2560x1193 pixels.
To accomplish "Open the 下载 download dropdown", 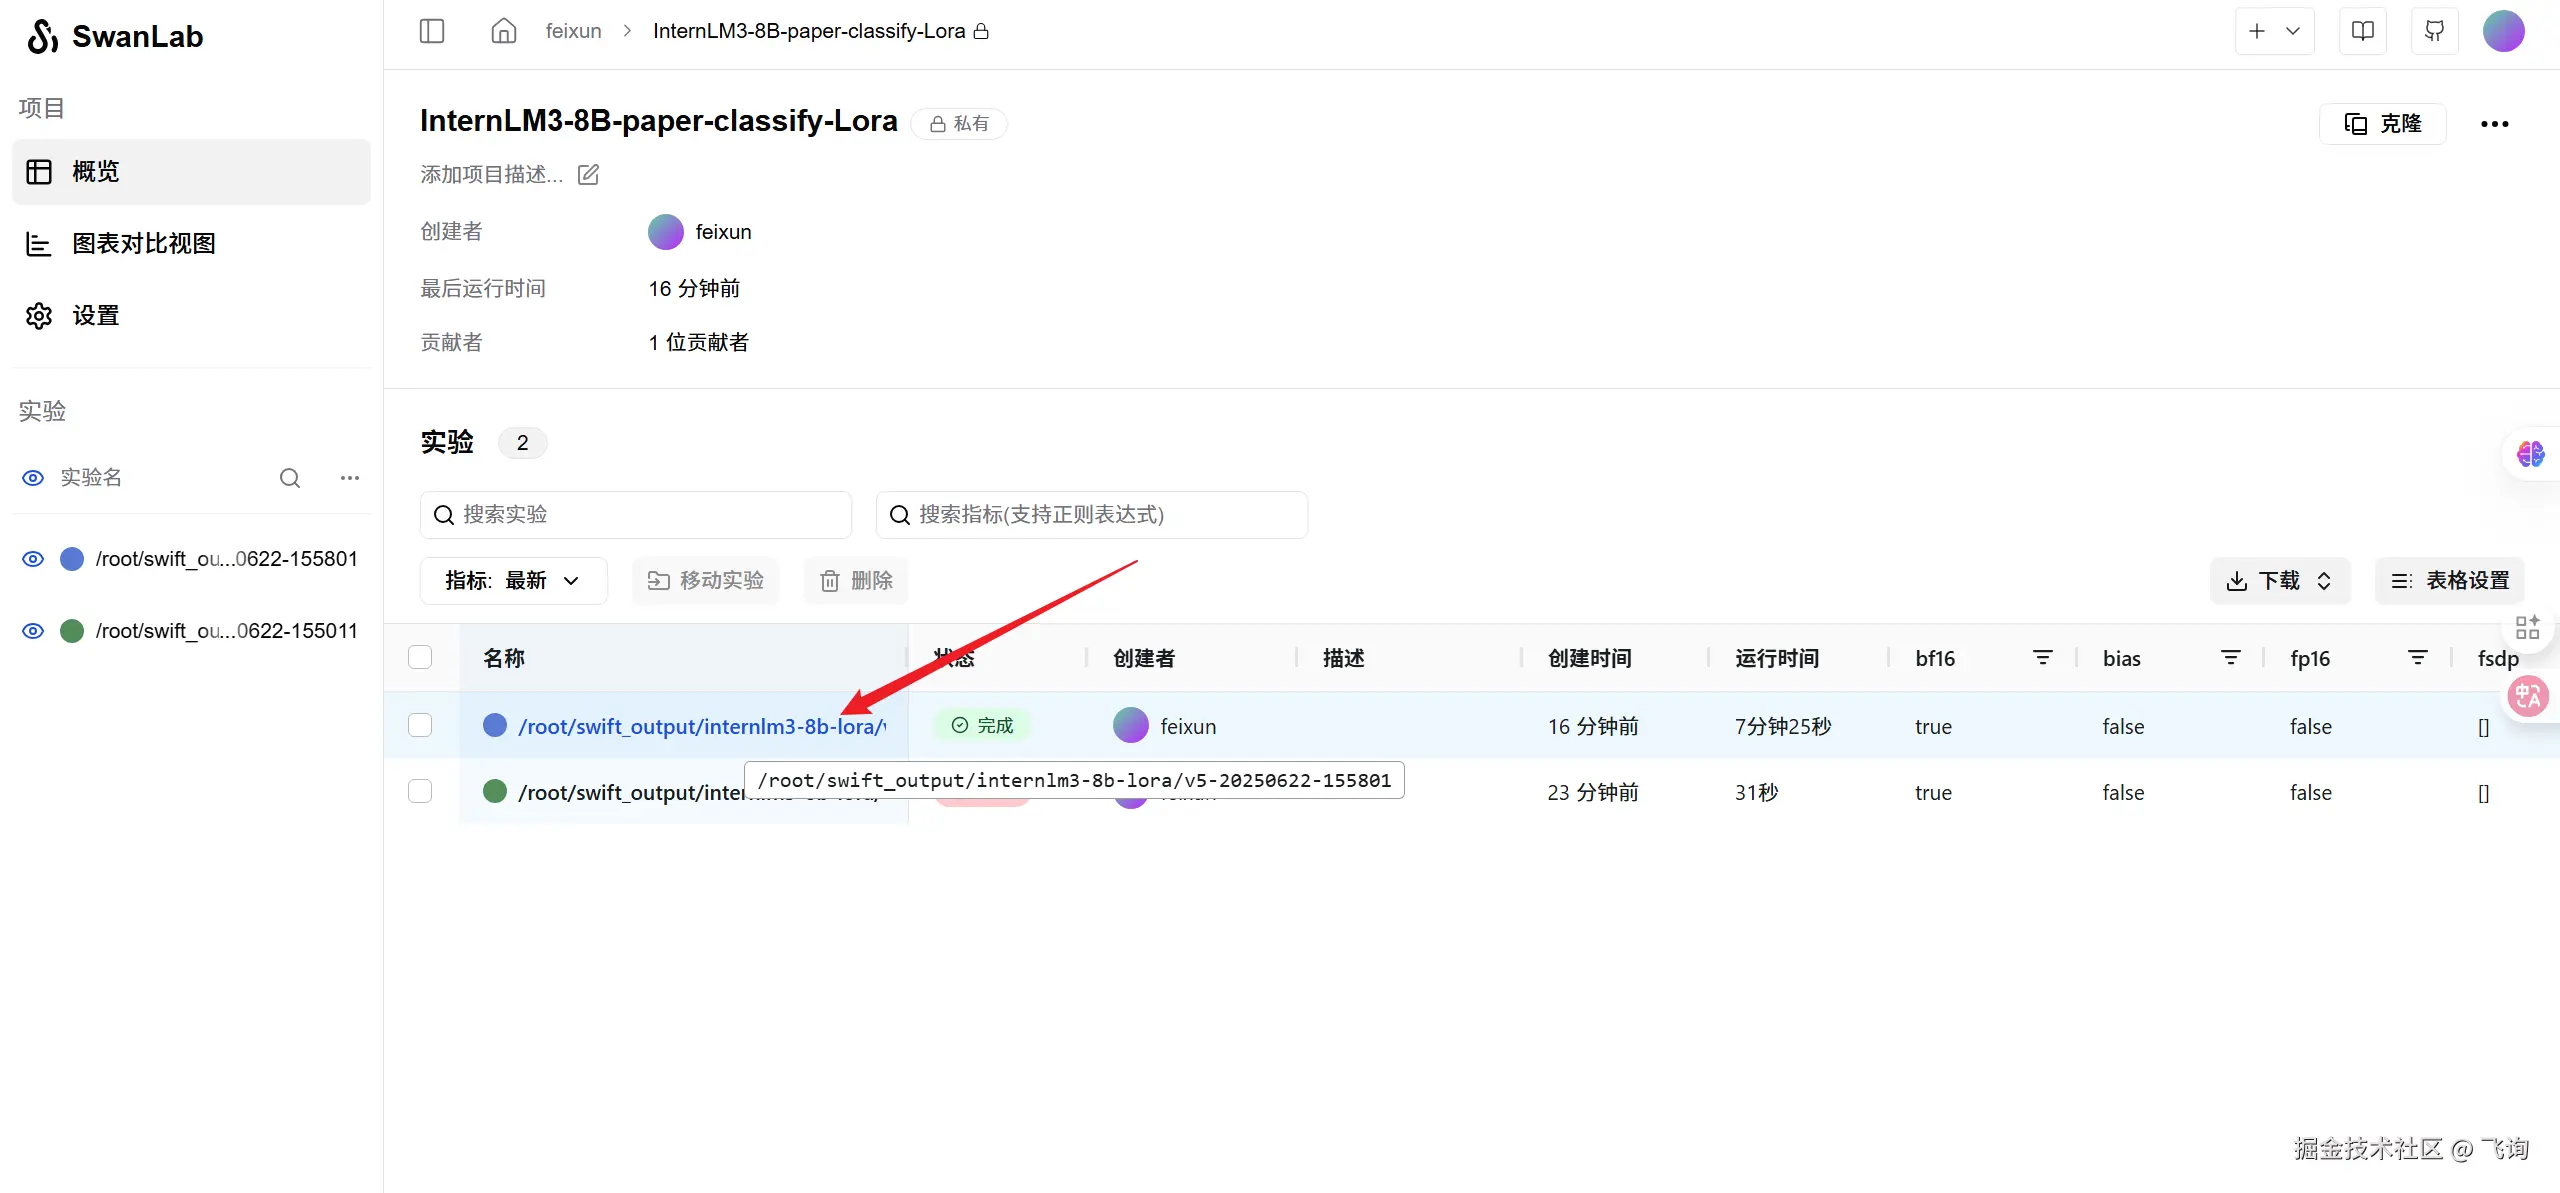I will pyautogui.click(x=2279, y=581).
